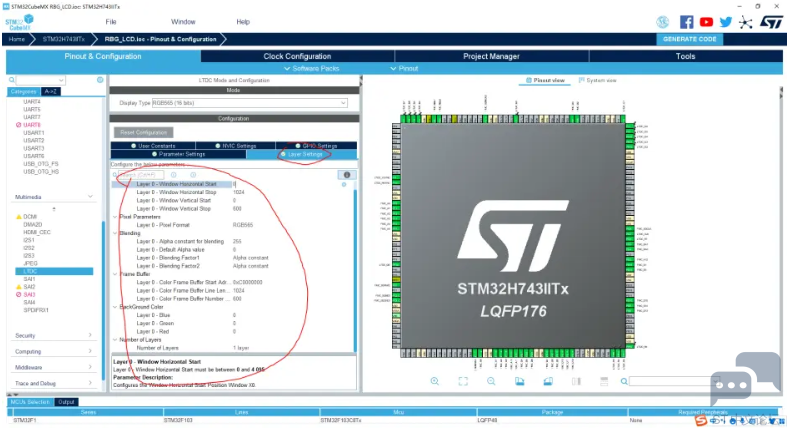Image resolution: width=789 pixels, height=435 pixels.
Task: Collapse the BackGround Color group
Action: point(115,307)
